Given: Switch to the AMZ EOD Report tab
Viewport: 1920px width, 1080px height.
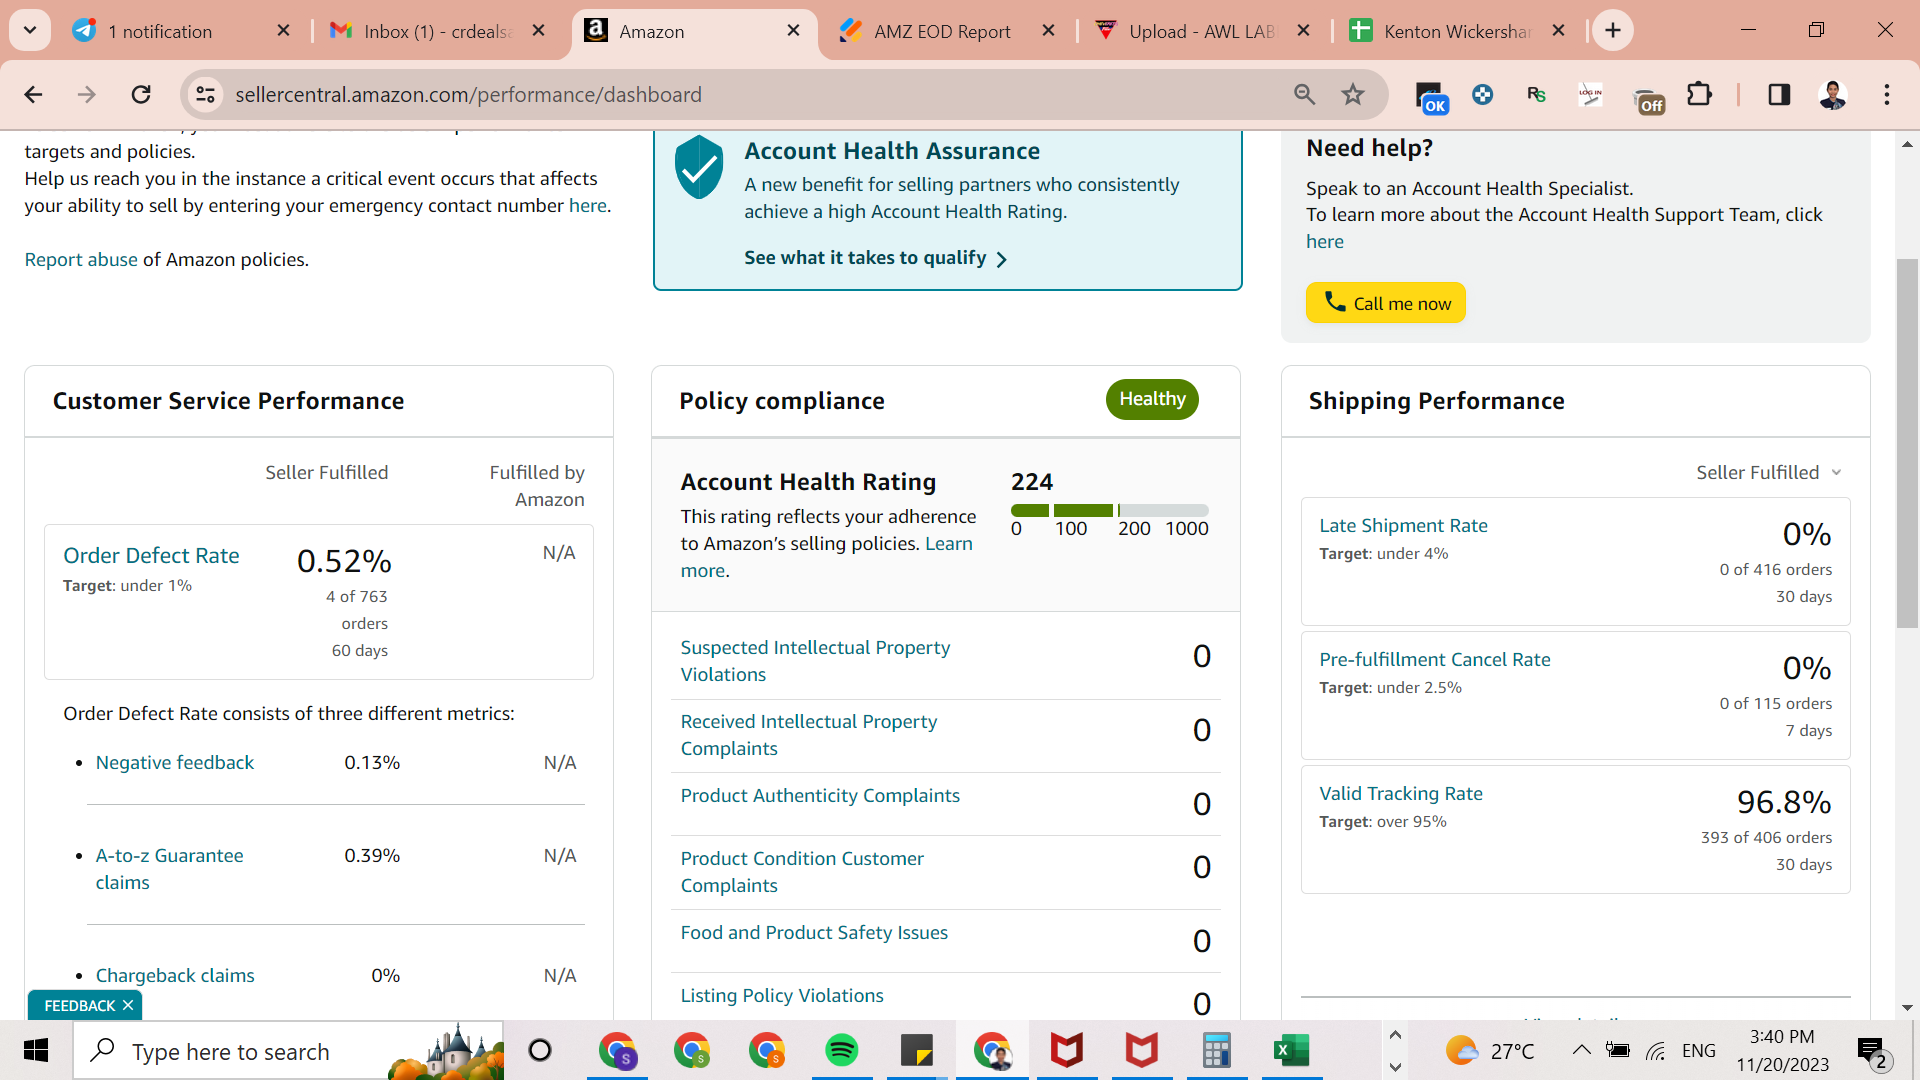Looking at the screenshot, I should pyautogui.click(x=943, y=31).
